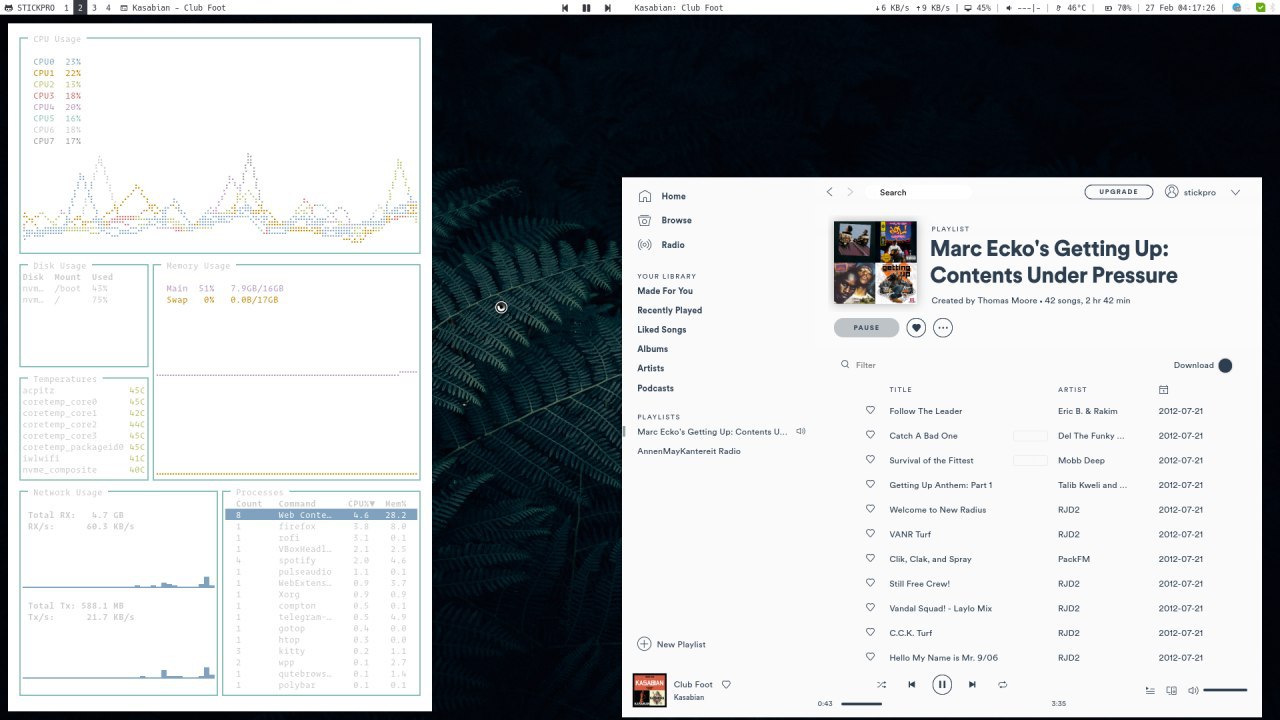
Task: Click the top bar pause icon
Action: point(586,8)
